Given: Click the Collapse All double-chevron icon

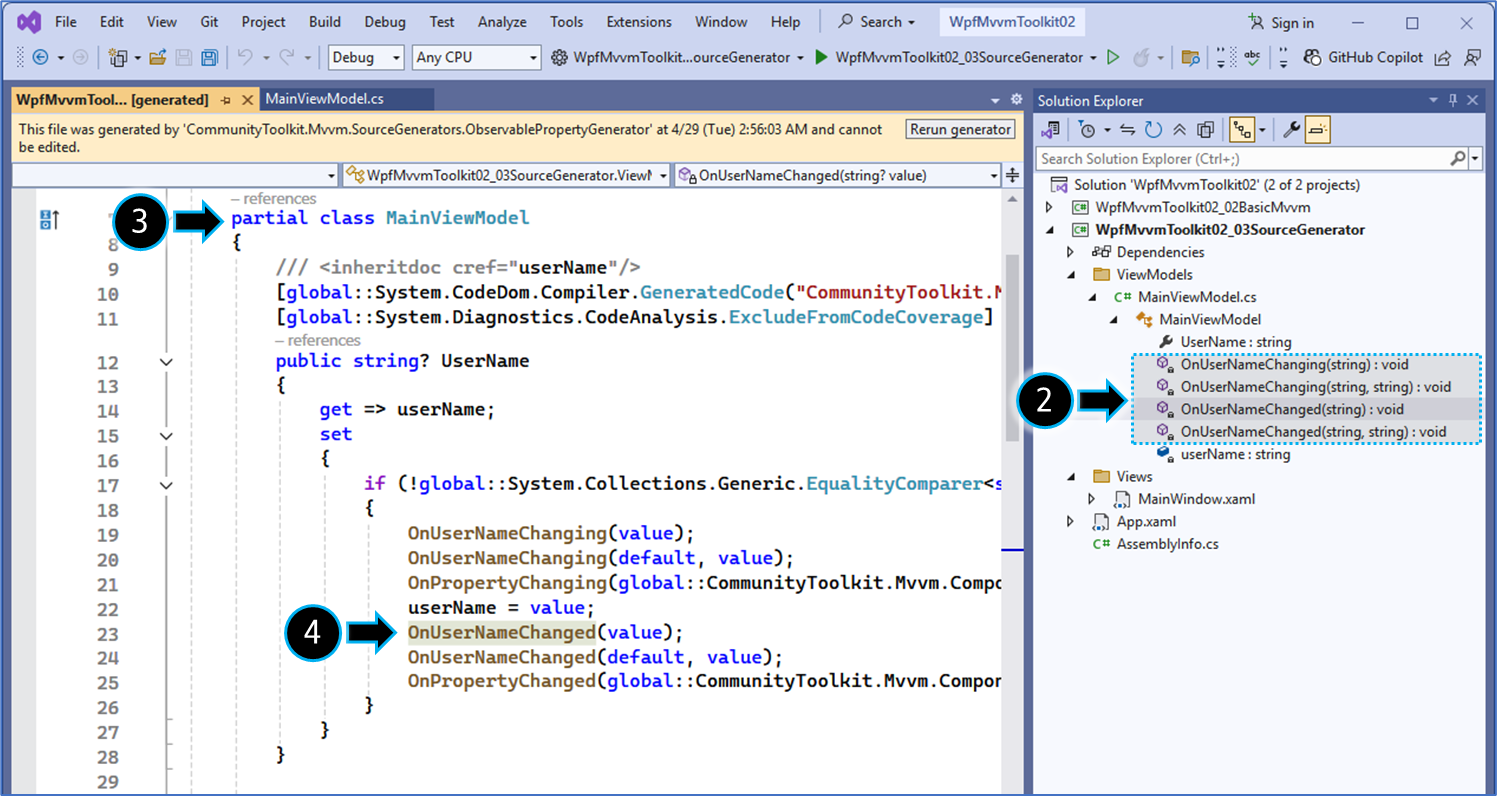Looking at the screenshot, I should pos(1179,130).
